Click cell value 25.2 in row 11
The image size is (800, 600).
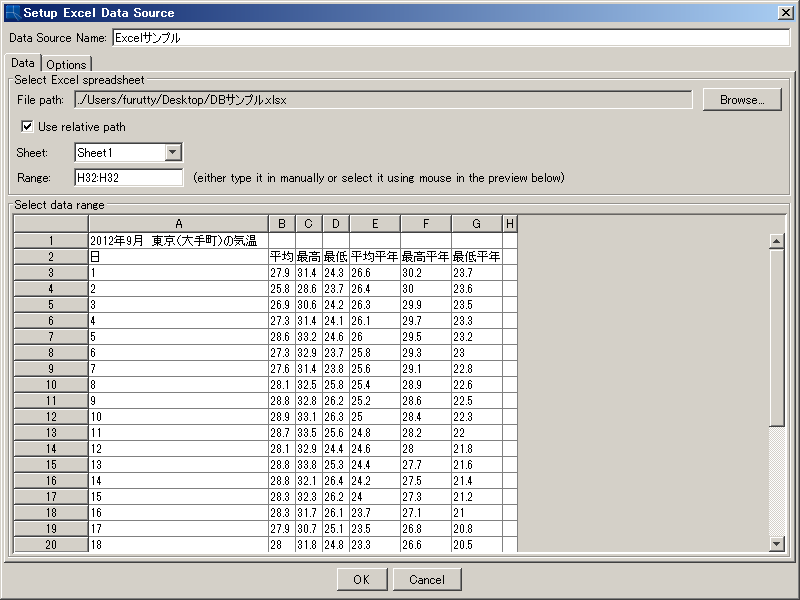pyautogui.click(x=375, y=401)
